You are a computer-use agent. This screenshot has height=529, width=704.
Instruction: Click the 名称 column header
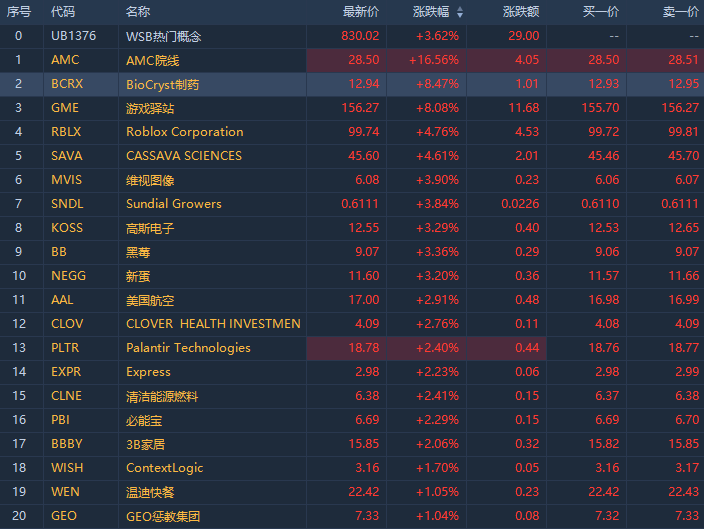tap(138, 12)
